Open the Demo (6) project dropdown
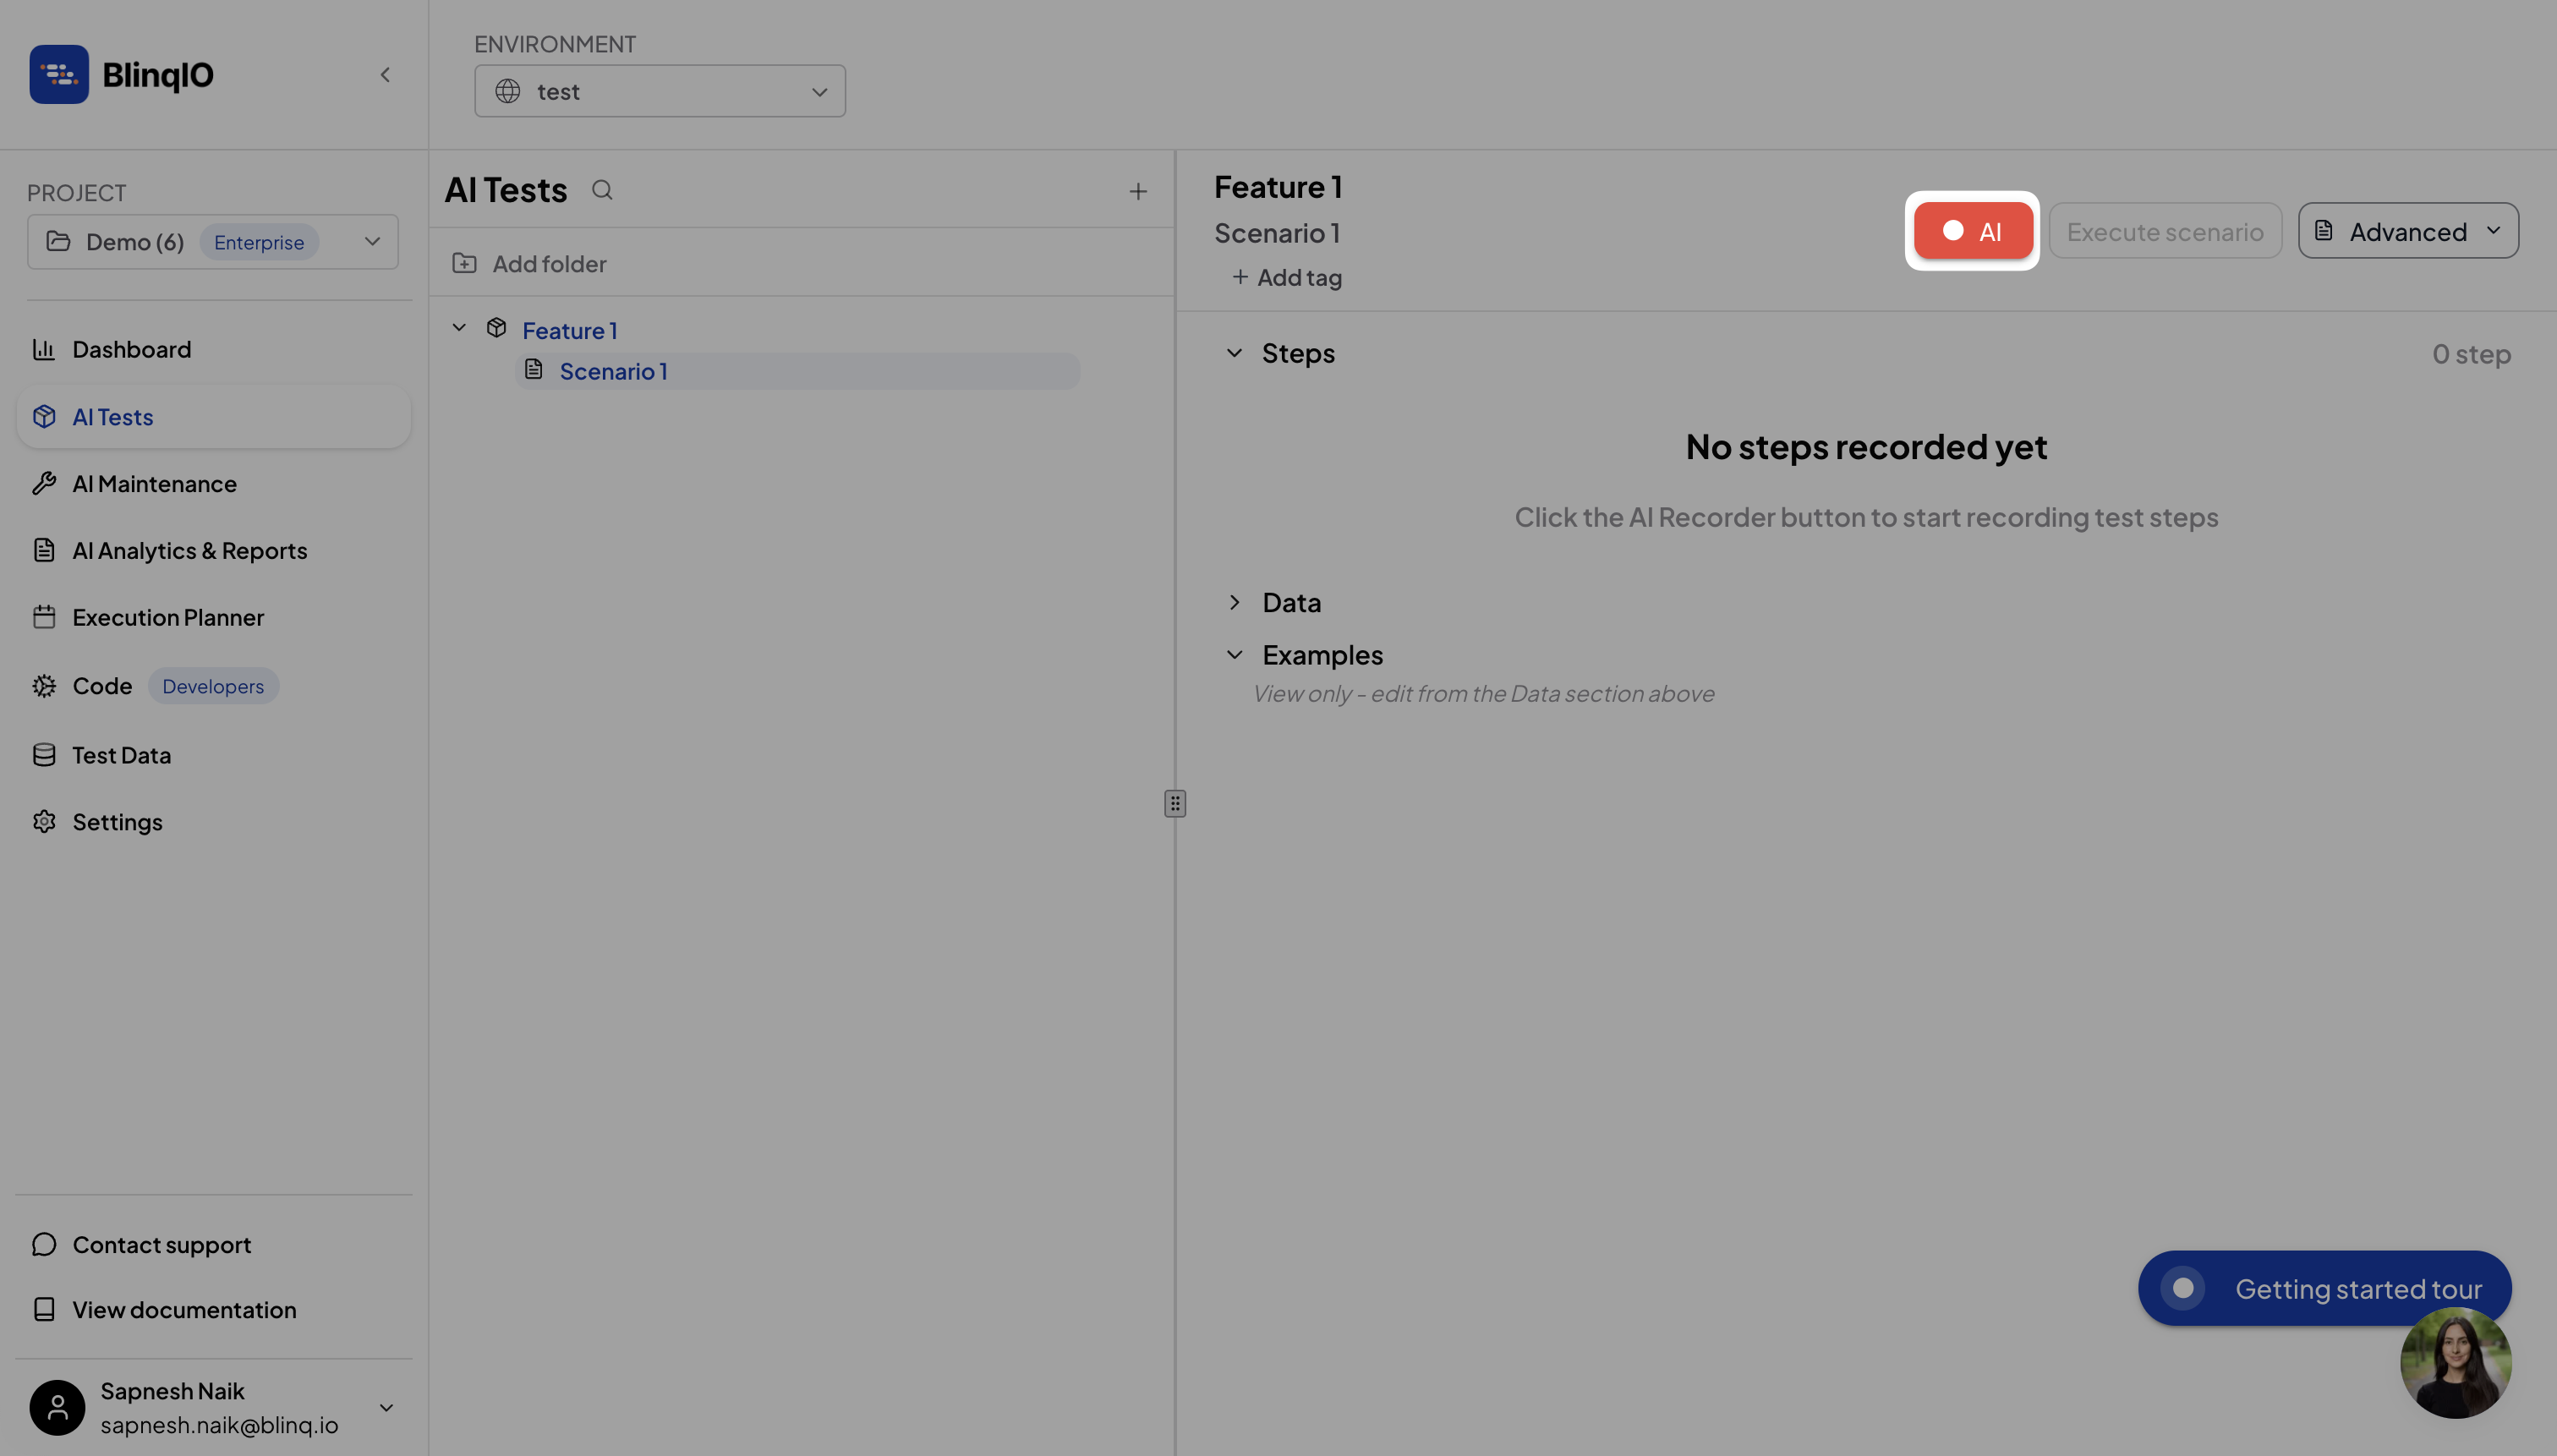 click(x=213, y=242)
